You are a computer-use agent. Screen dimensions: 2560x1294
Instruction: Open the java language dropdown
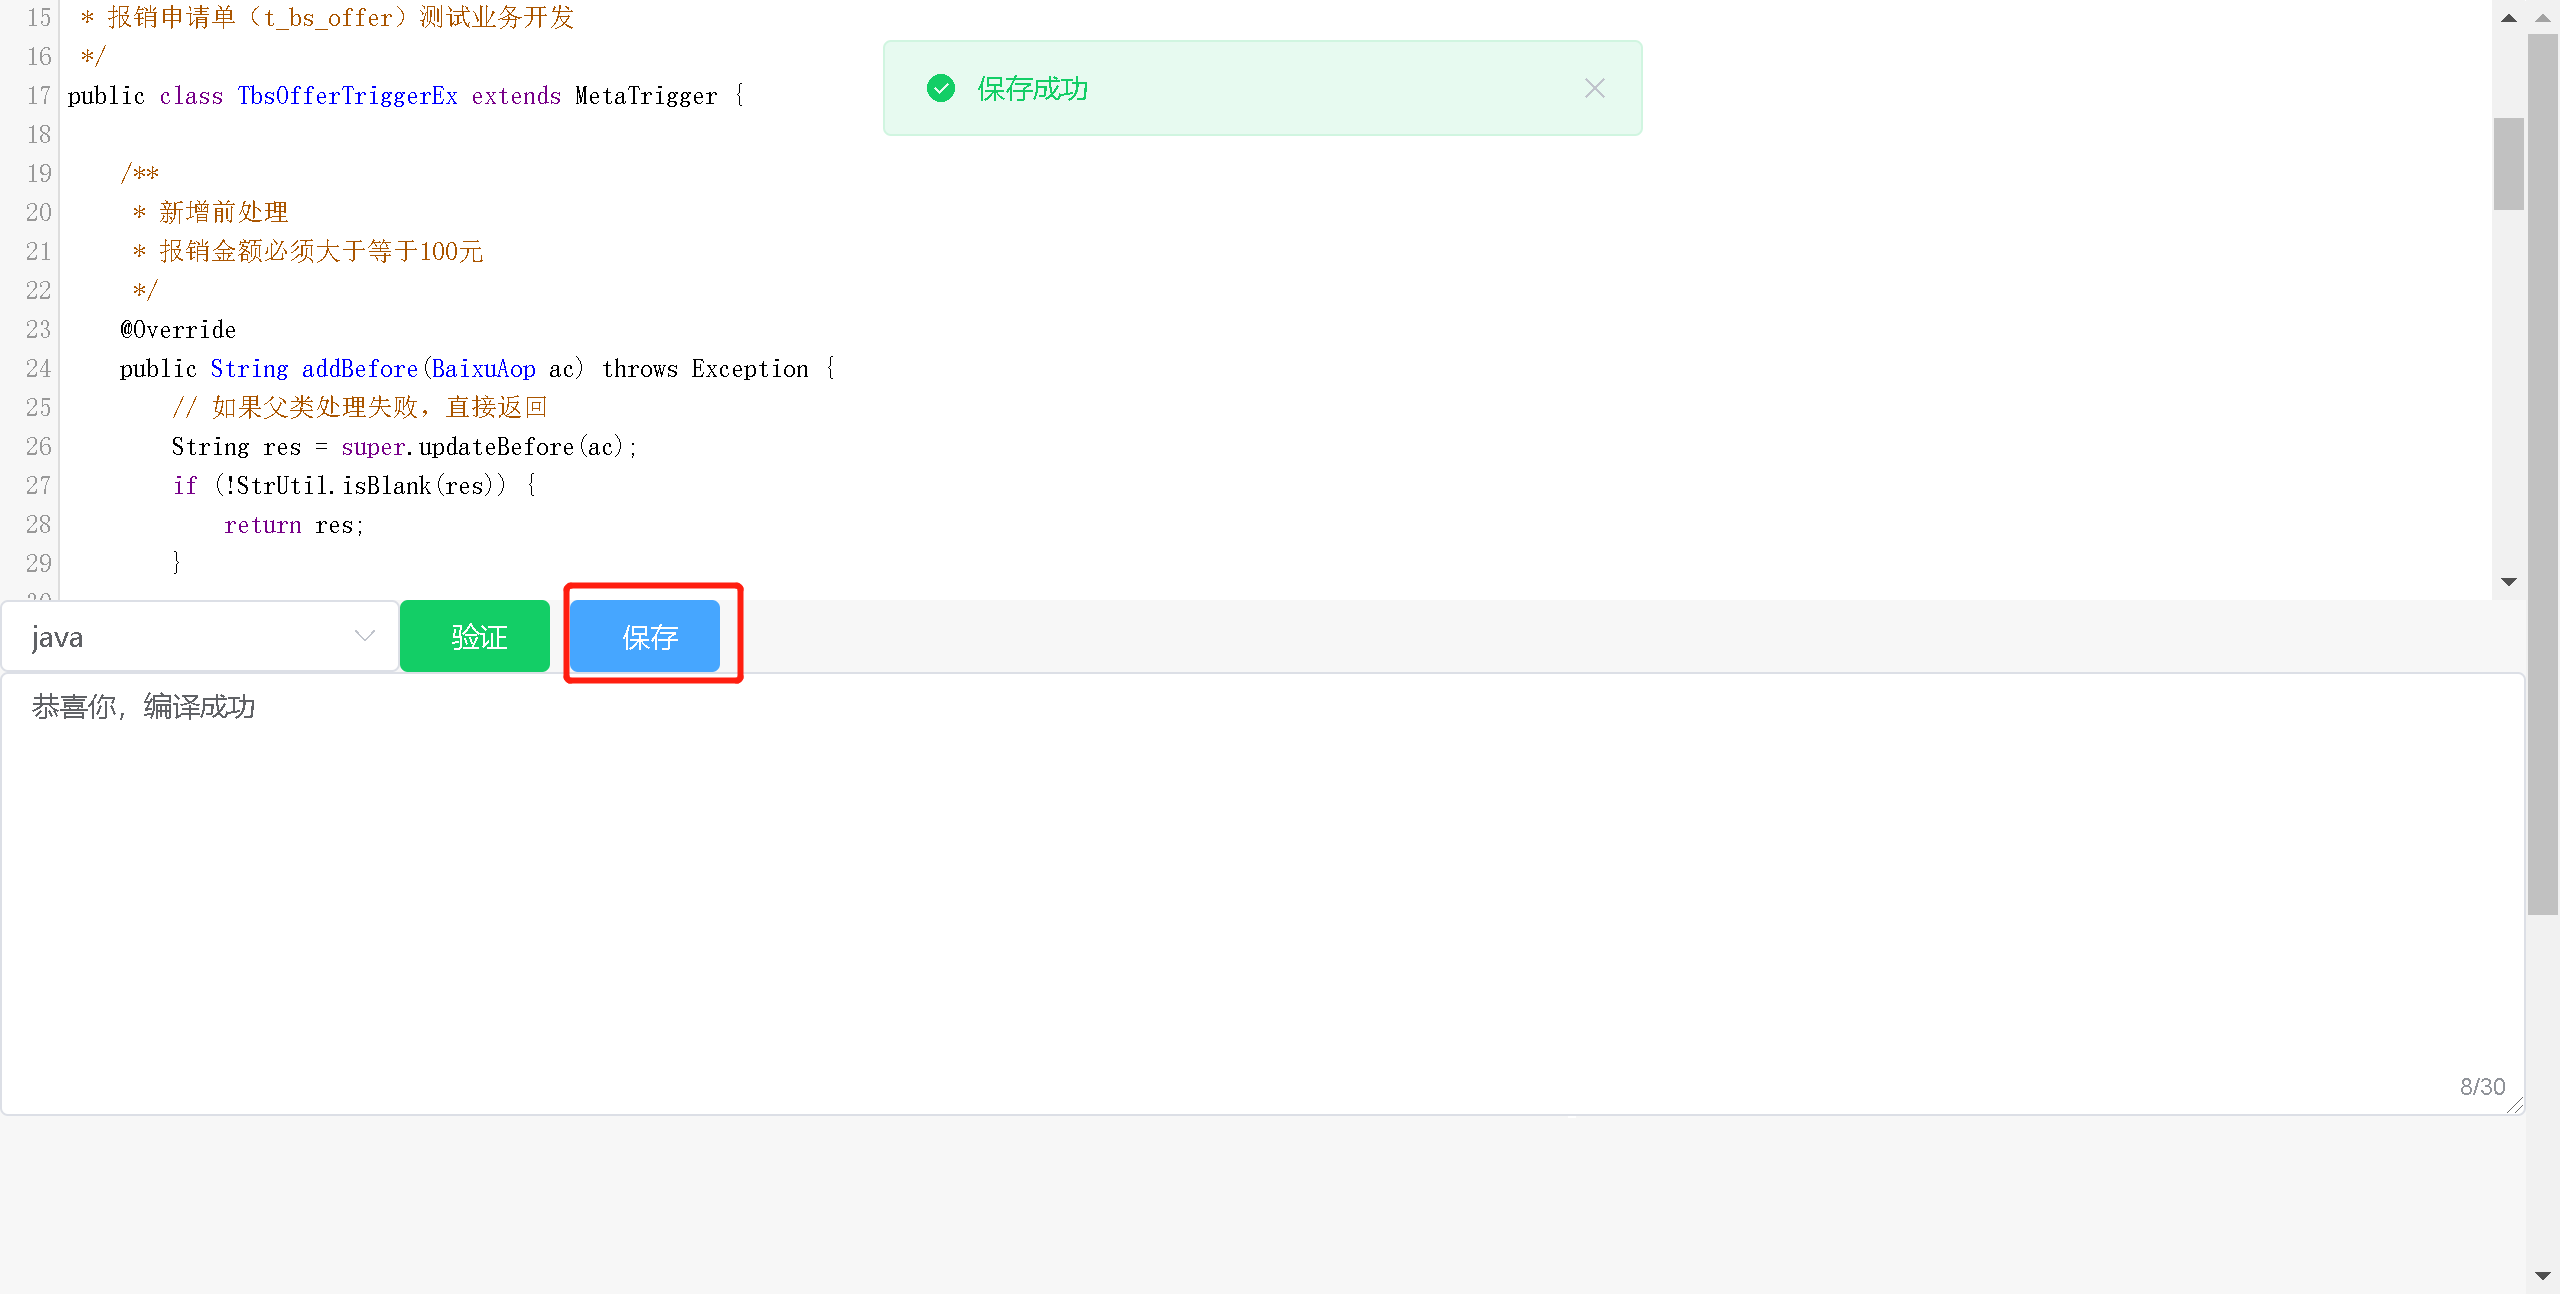[x=200, y=637]
